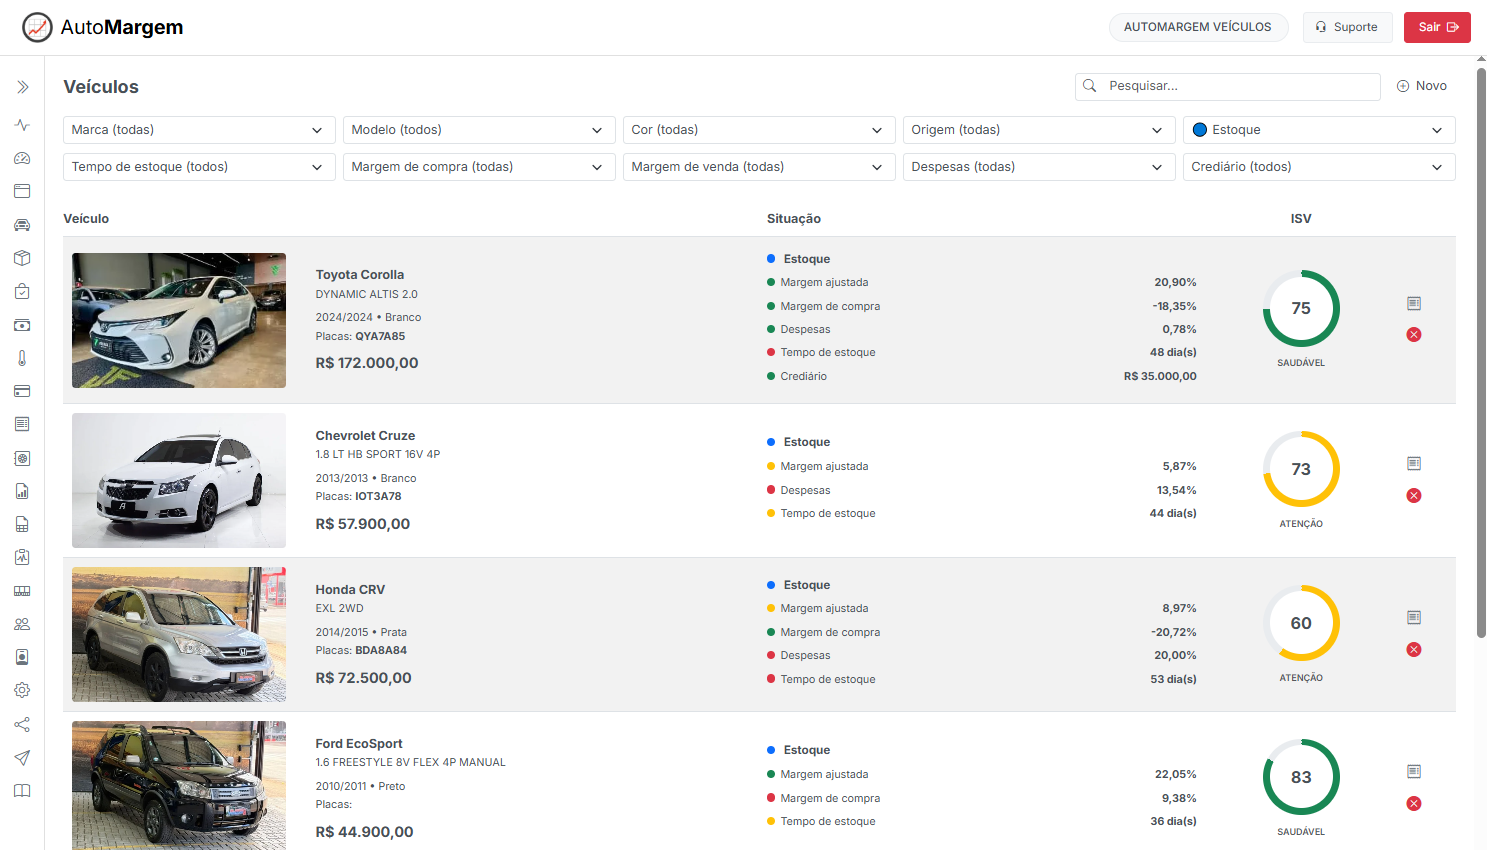Expand the Tempo de estoque filter
This screenshot has height=850, width=1487.
point(197,167)
